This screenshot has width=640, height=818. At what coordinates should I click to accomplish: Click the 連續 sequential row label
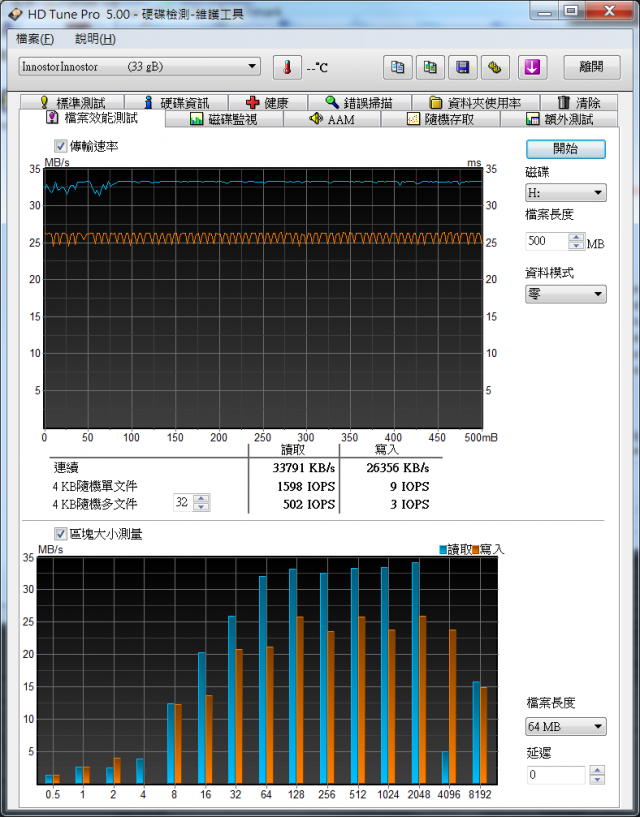(66, 467)
